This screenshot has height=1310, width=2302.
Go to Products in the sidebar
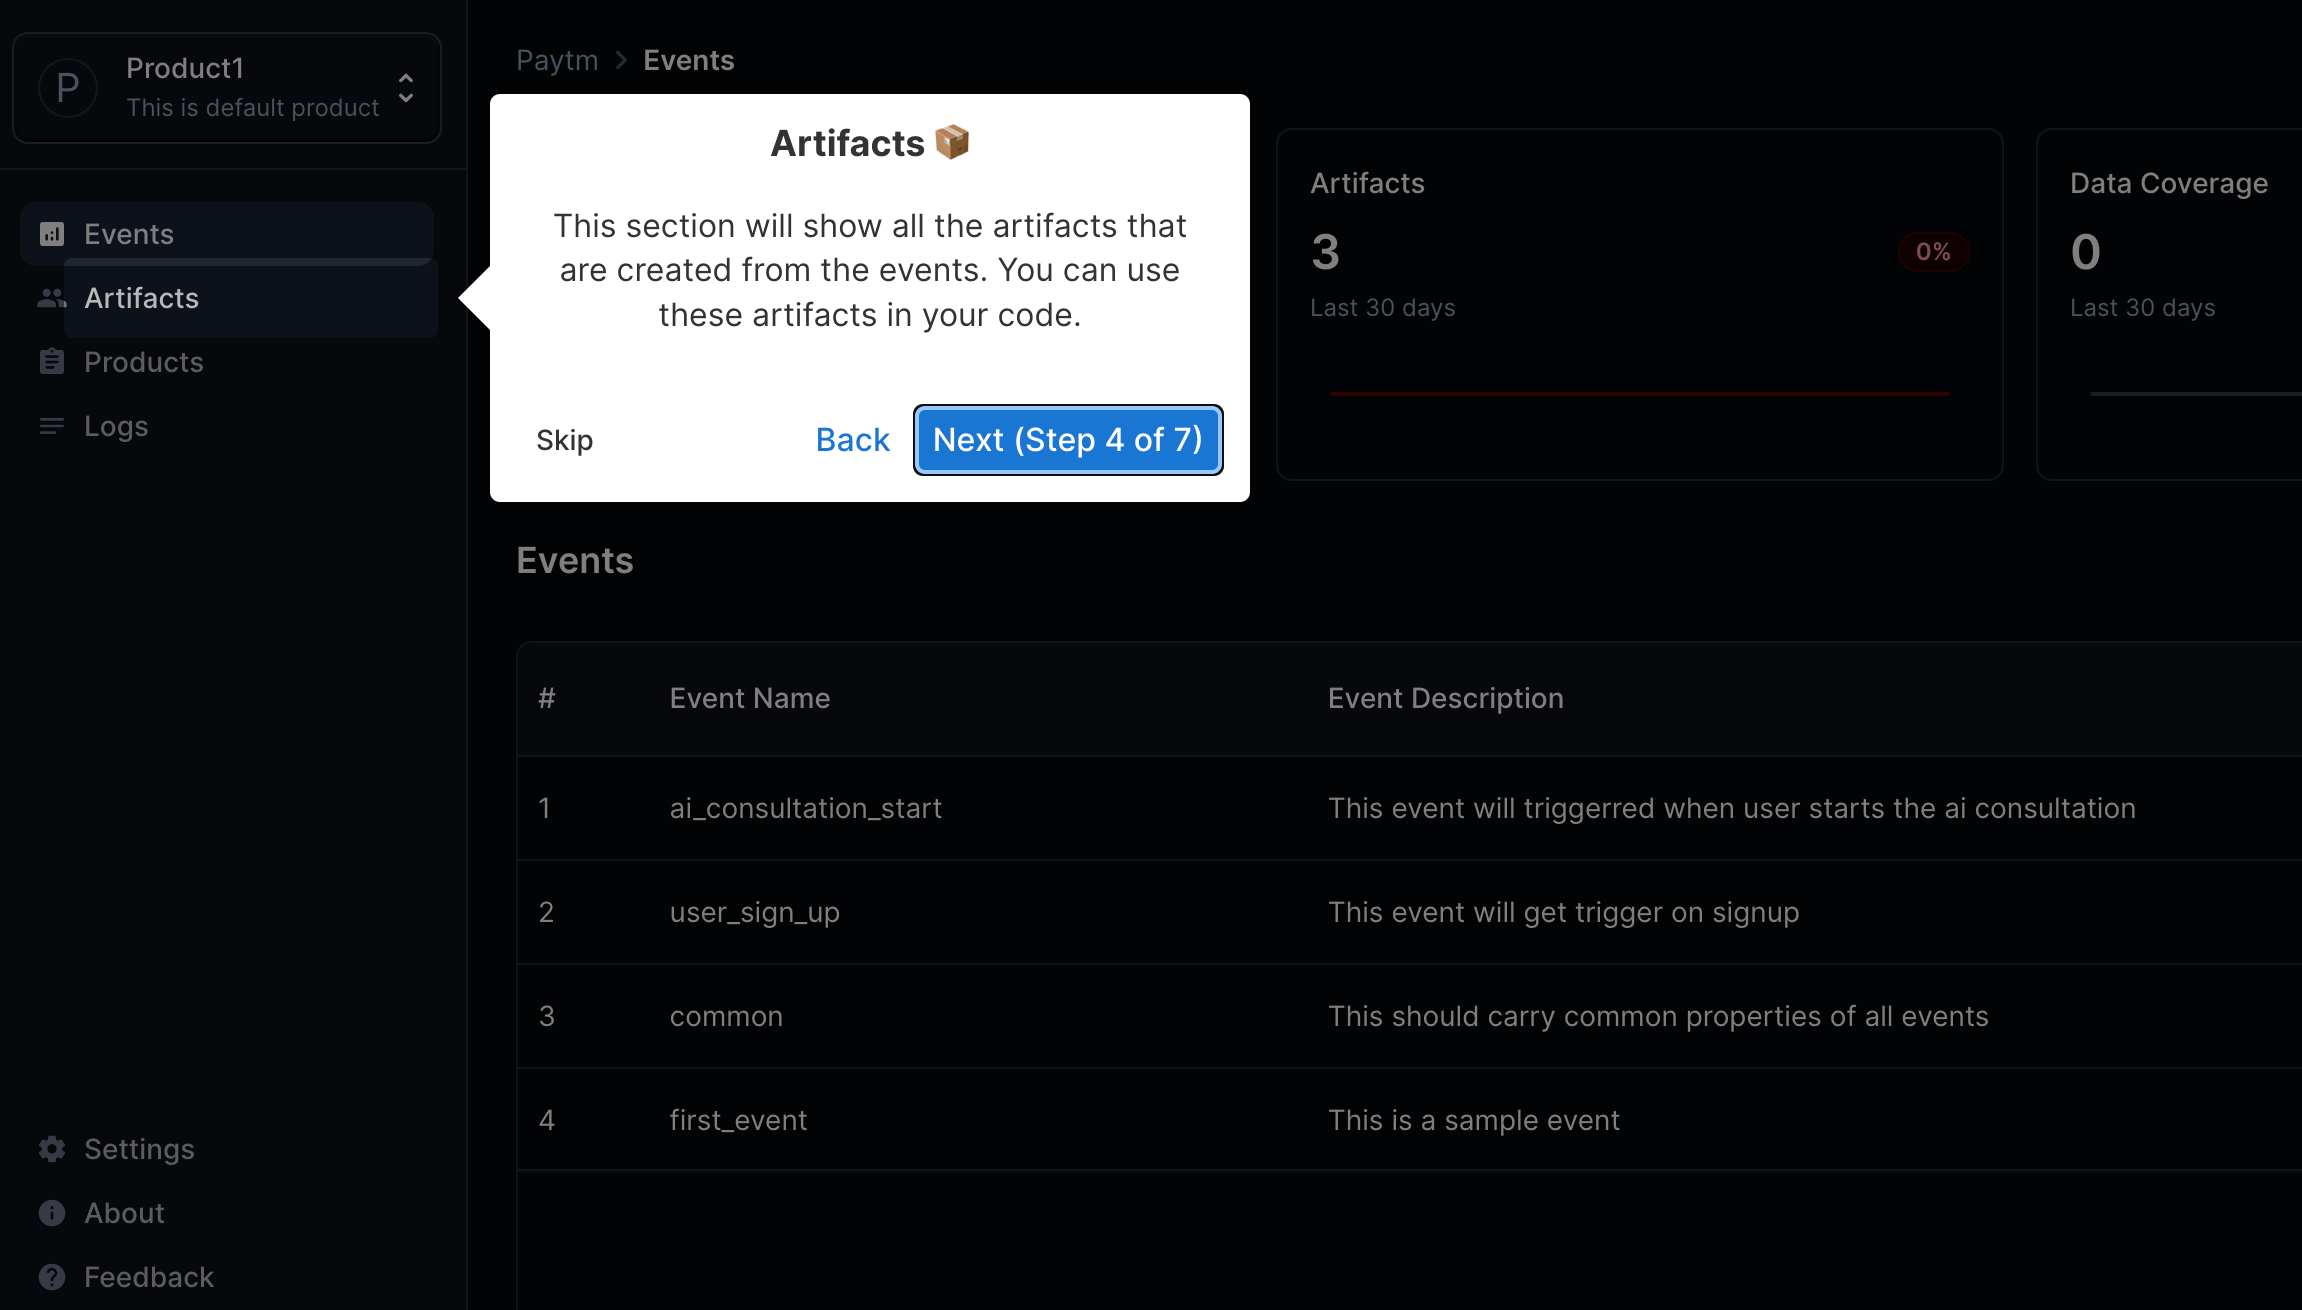[x=227, y=362]
